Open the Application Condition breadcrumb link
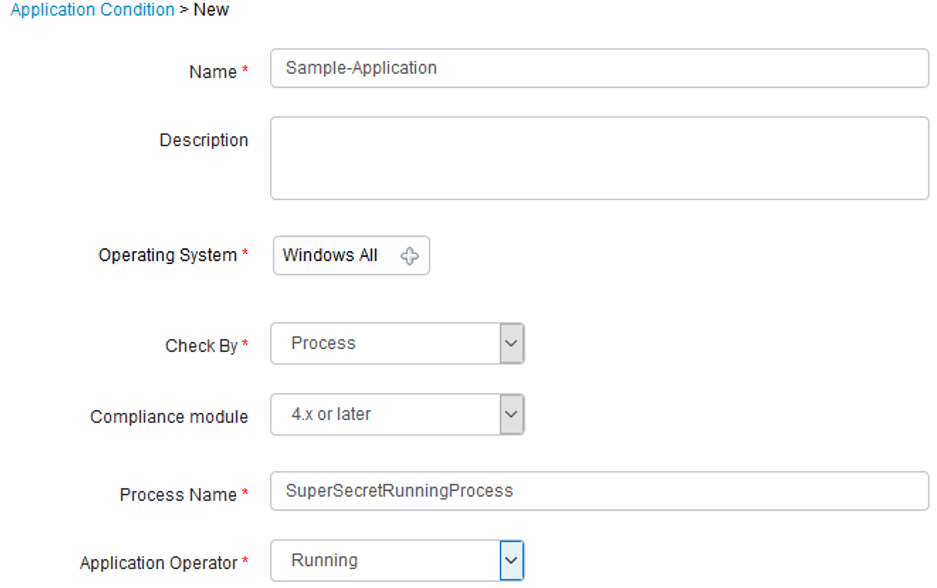This screenshot has height=588, width=937. click(x=92, y=10)
